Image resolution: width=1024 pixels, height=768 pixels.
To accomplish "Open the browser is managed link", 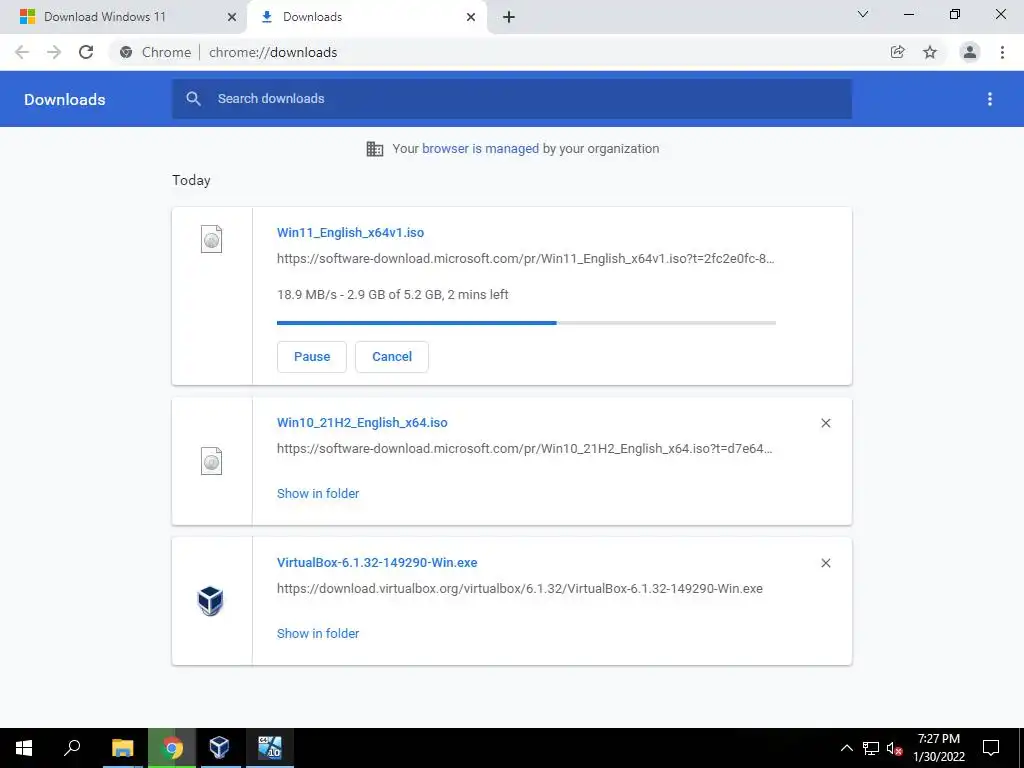I will click(480, 148).
